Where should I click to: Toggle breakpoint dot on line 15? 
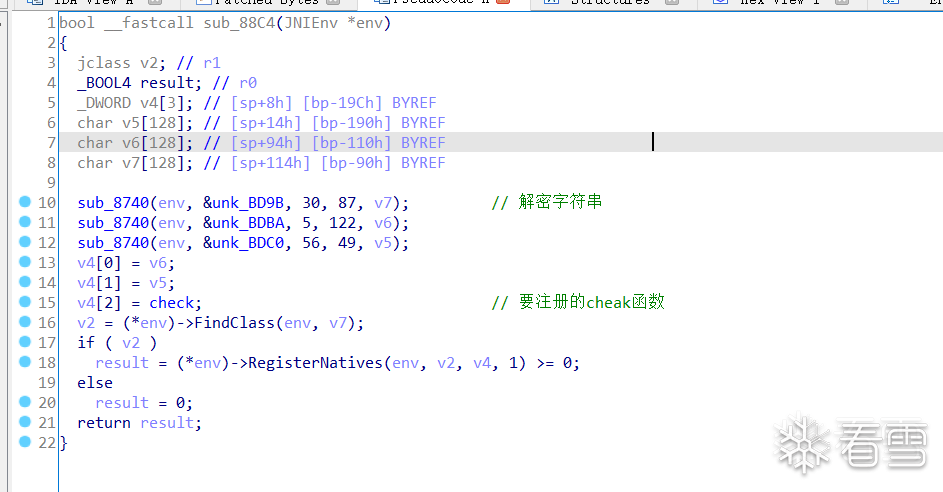tap(25, 301)
